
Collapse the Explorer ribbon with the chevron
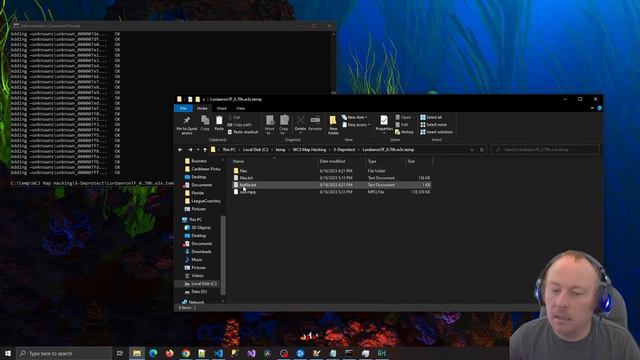[592, 108]
